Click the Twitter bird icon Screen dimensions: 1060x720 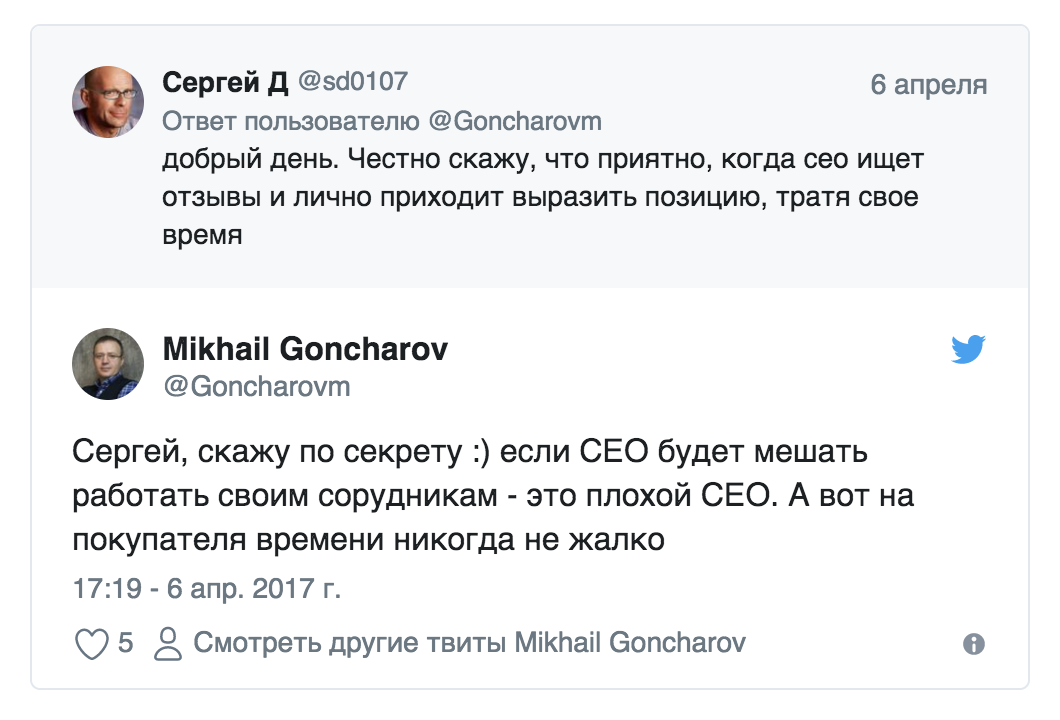[x=970, y=350]
